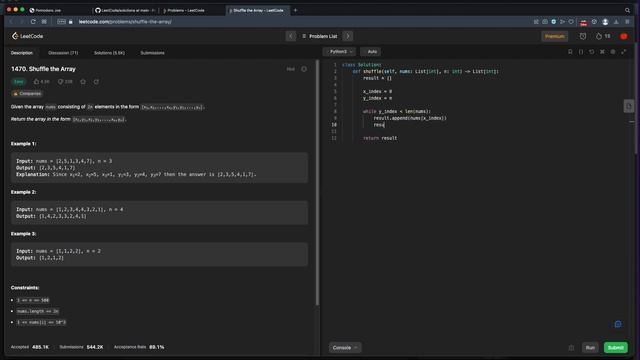The width and height of the screenshot is (640, 360).
Task: Open the Python3 language dropdown
Action: pos(340,51)
